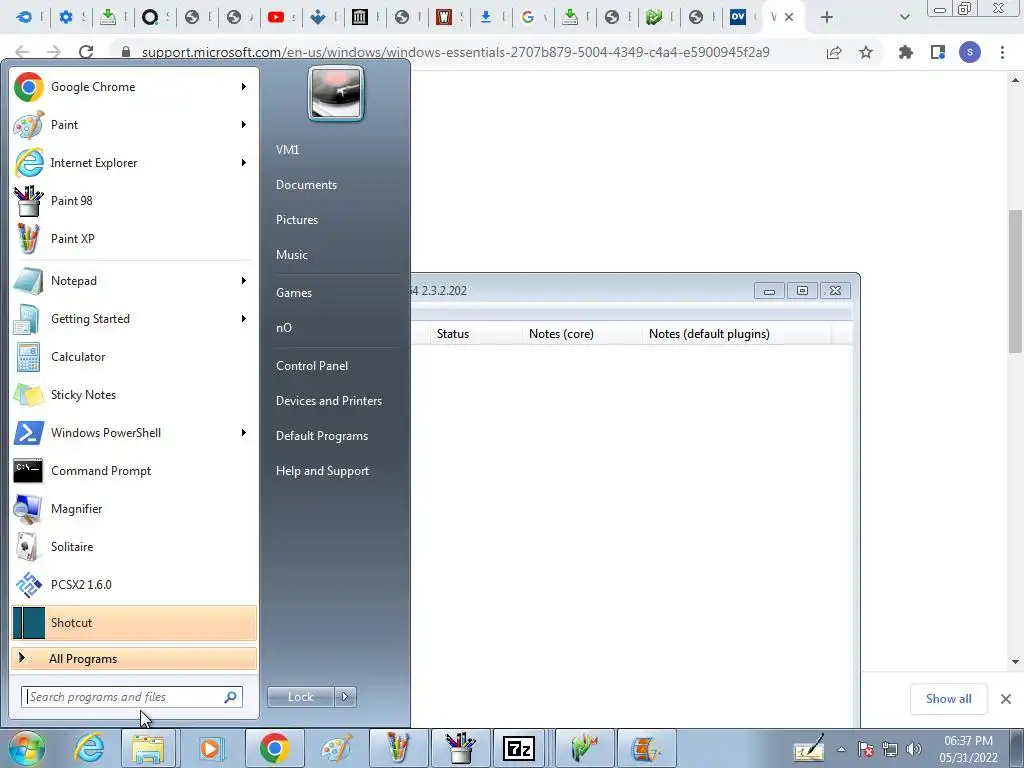Switch to Chrome via taskbar icon
Viewport: 1024px width, 768px height.
tap(274, 748)
